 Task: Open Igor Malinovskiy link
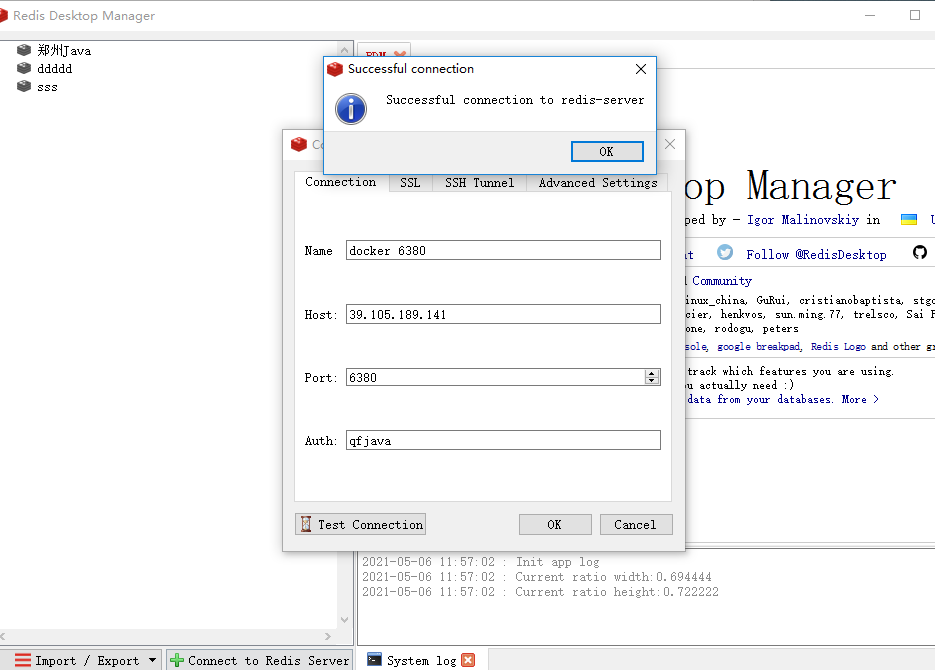click(803, 220)
